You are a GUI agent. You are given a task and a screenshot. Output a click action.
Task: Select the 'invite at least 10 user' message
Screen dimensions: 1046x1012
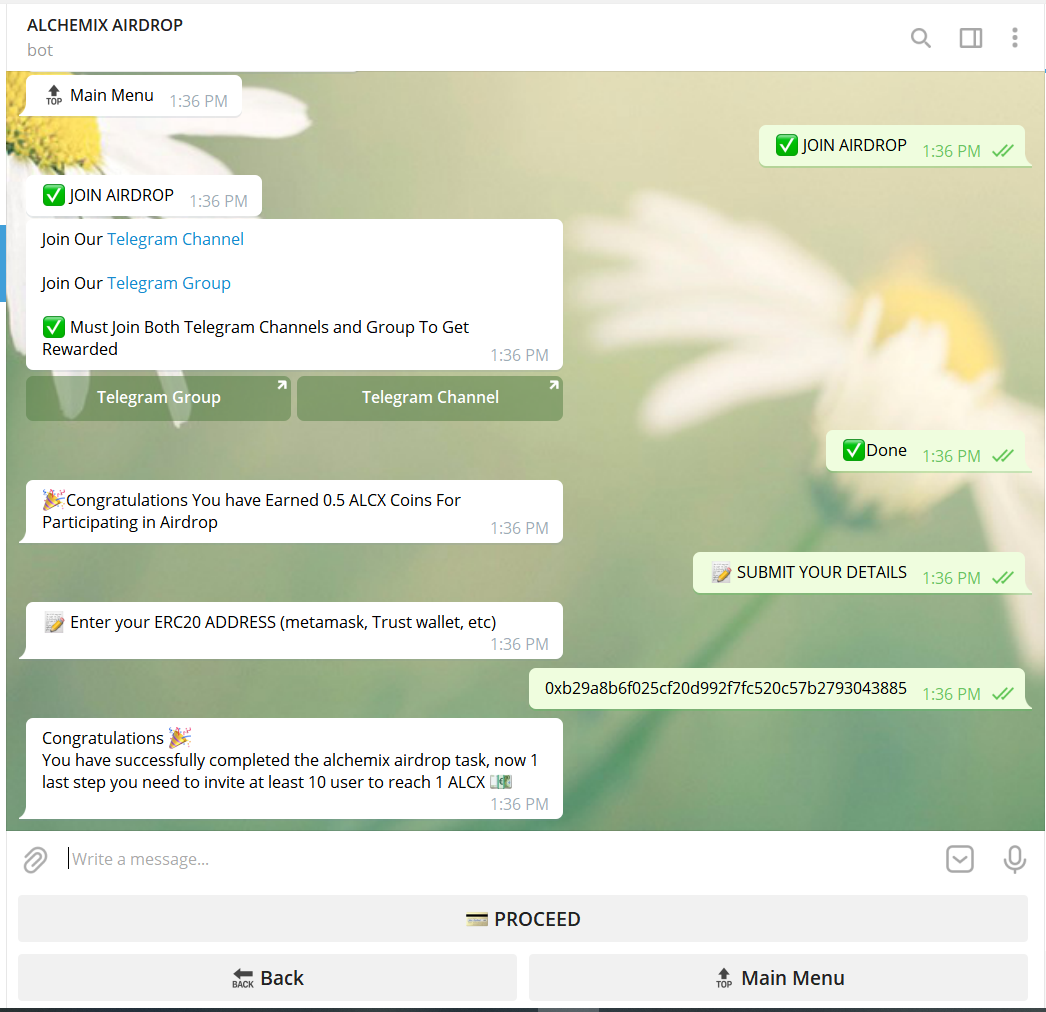point(294,768)
